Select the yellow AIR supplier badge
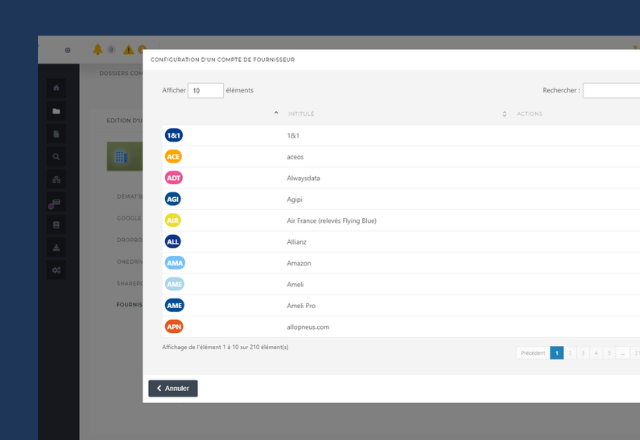640x440 pixels. coord(173,220)
